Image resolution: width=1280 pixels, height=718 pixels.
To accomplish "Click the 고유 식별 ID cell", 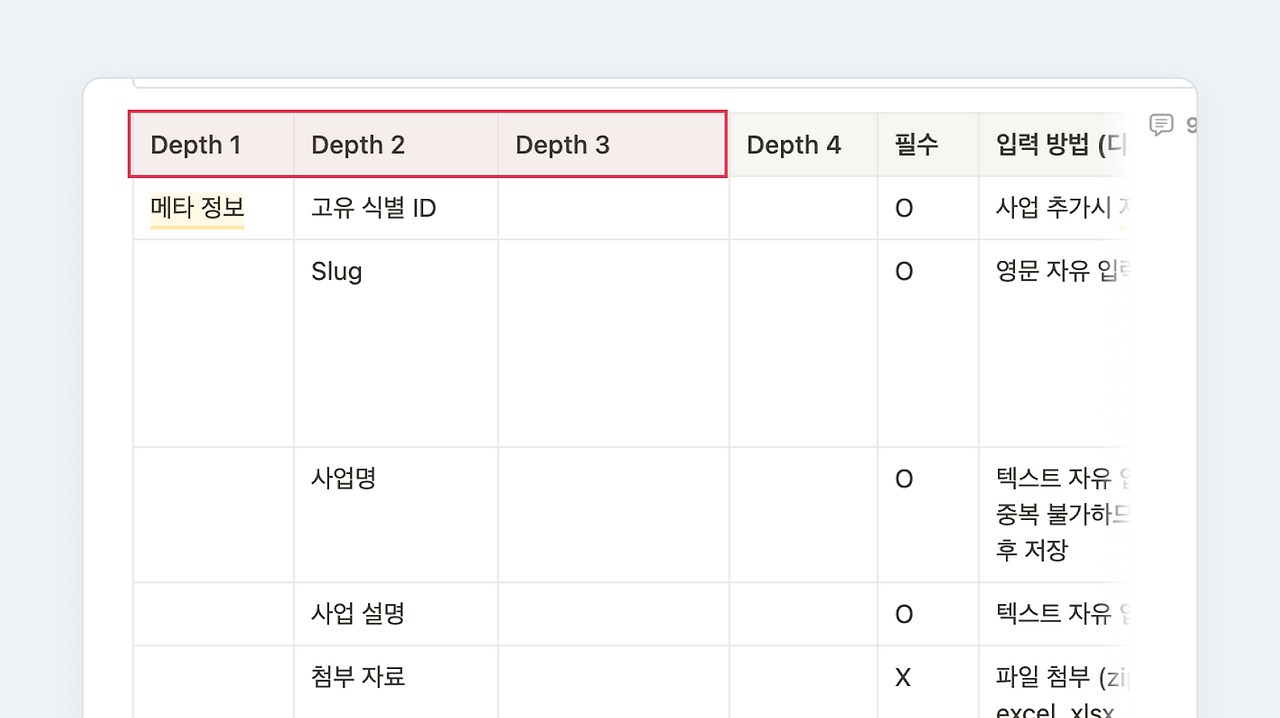I will click(x=396, y=208).
